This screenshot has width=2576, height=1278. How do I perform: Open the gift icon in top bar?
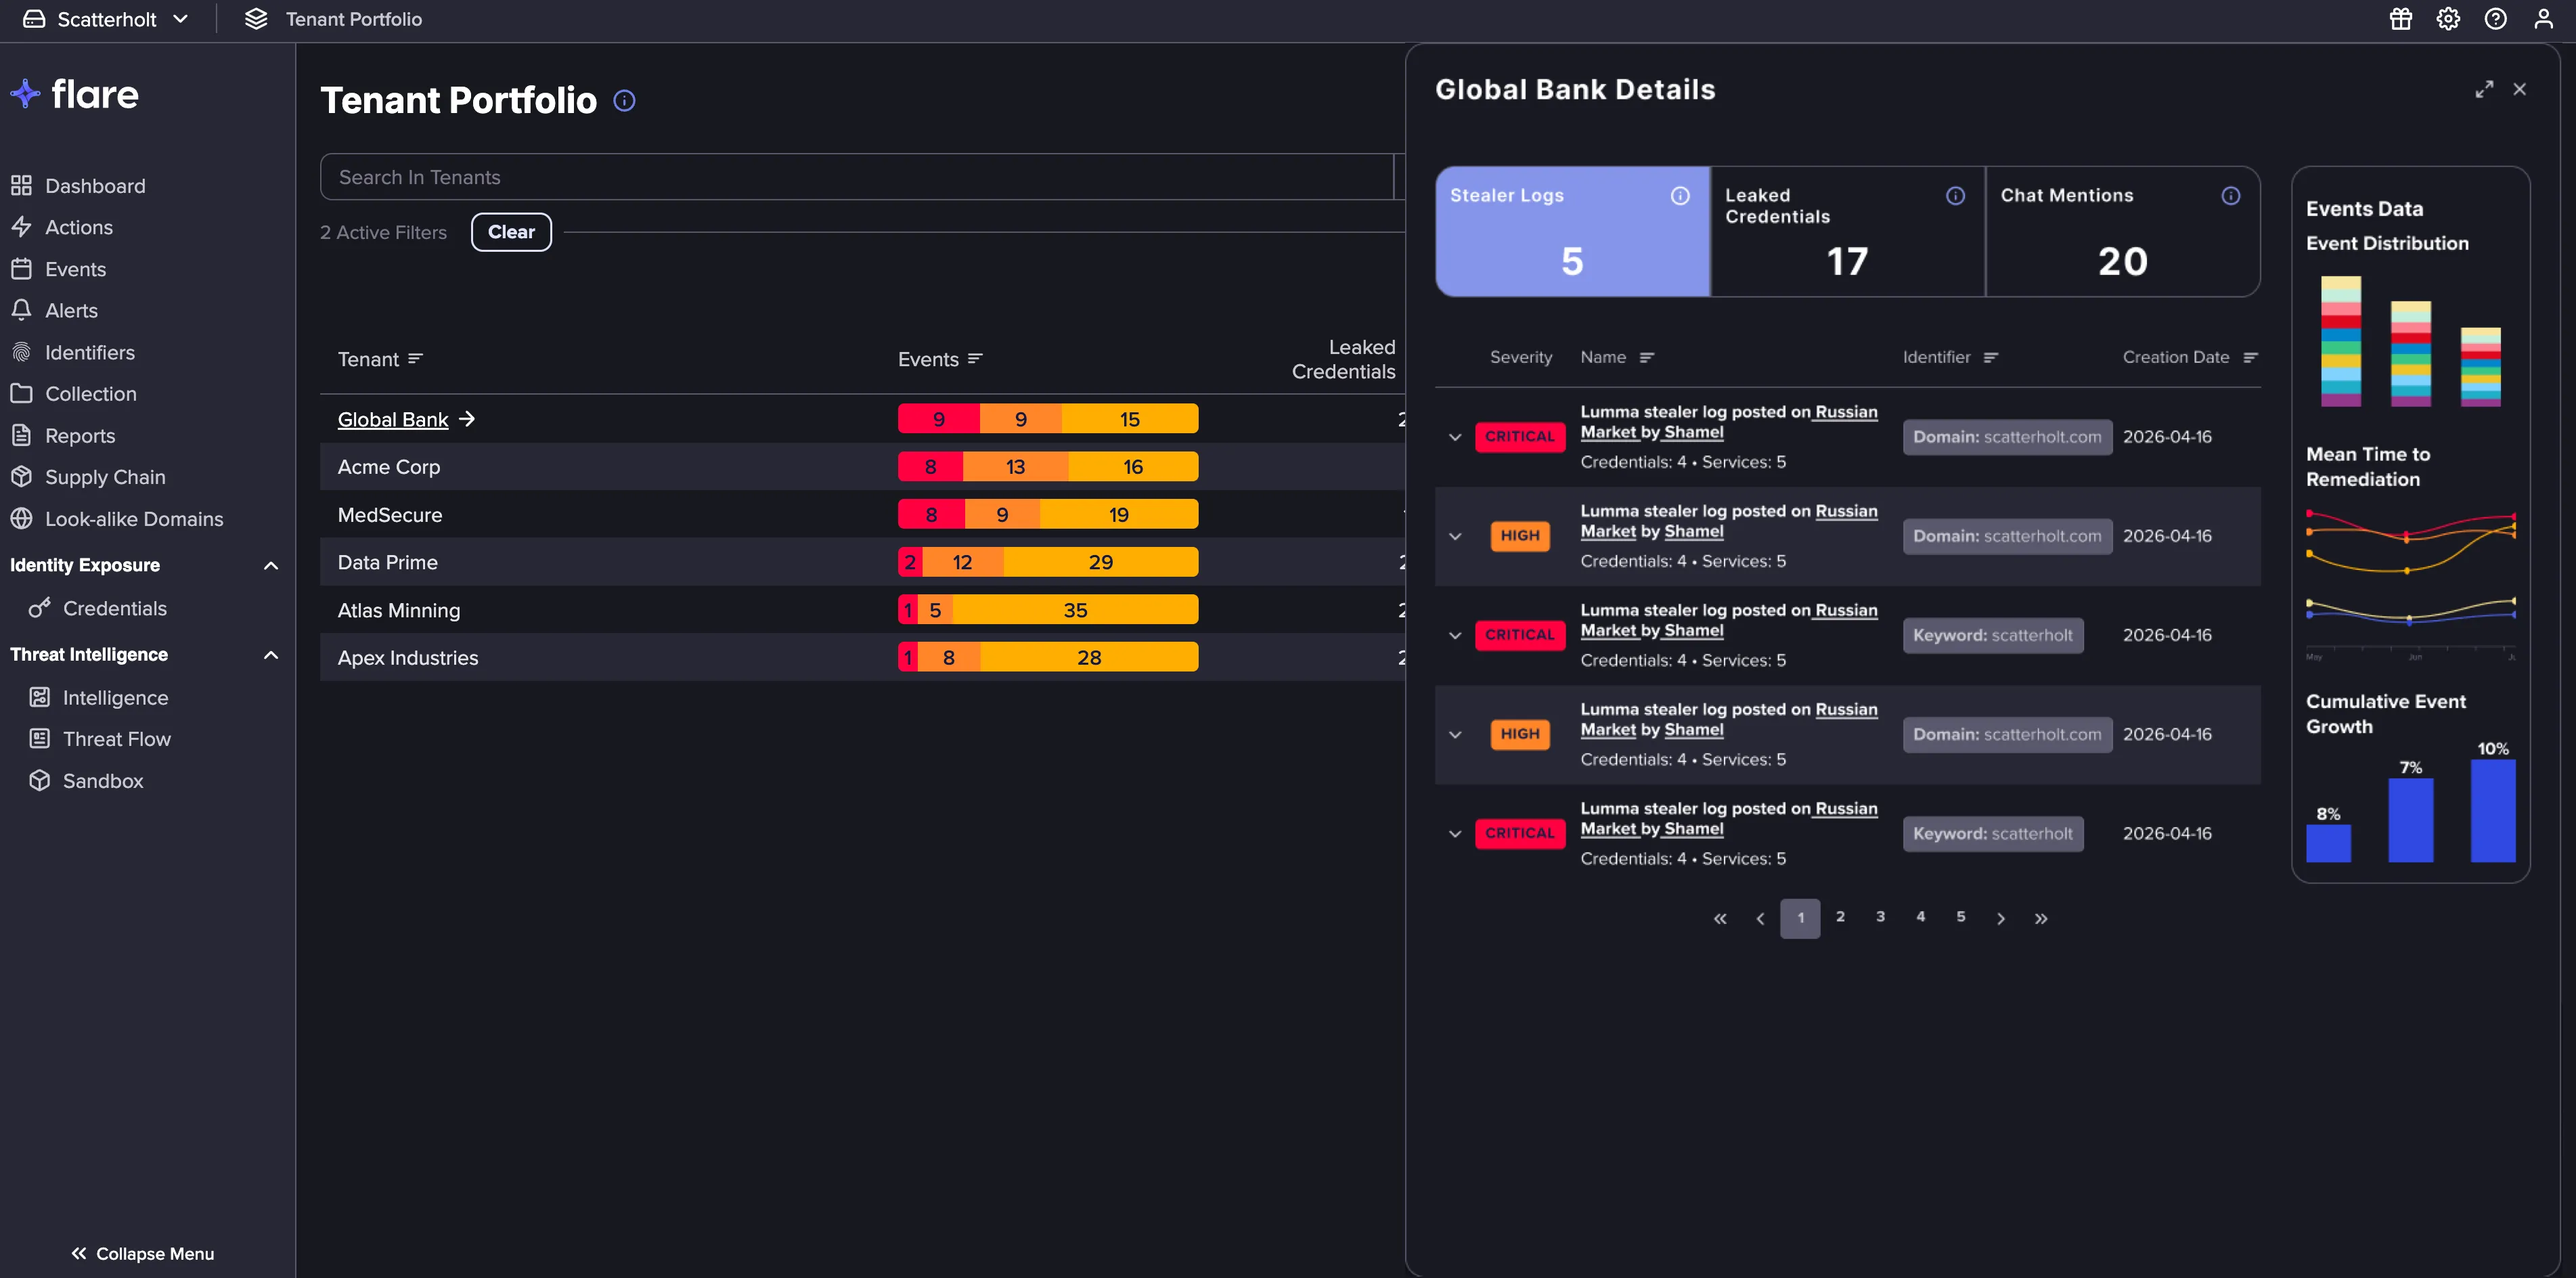pos(2400,19)
